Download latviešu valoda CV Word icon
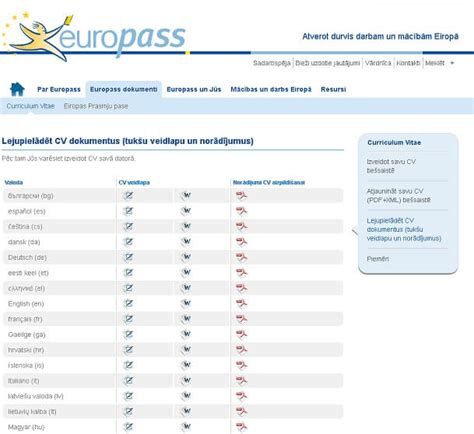This screenshot has width=474, height=434. [186, 396]
